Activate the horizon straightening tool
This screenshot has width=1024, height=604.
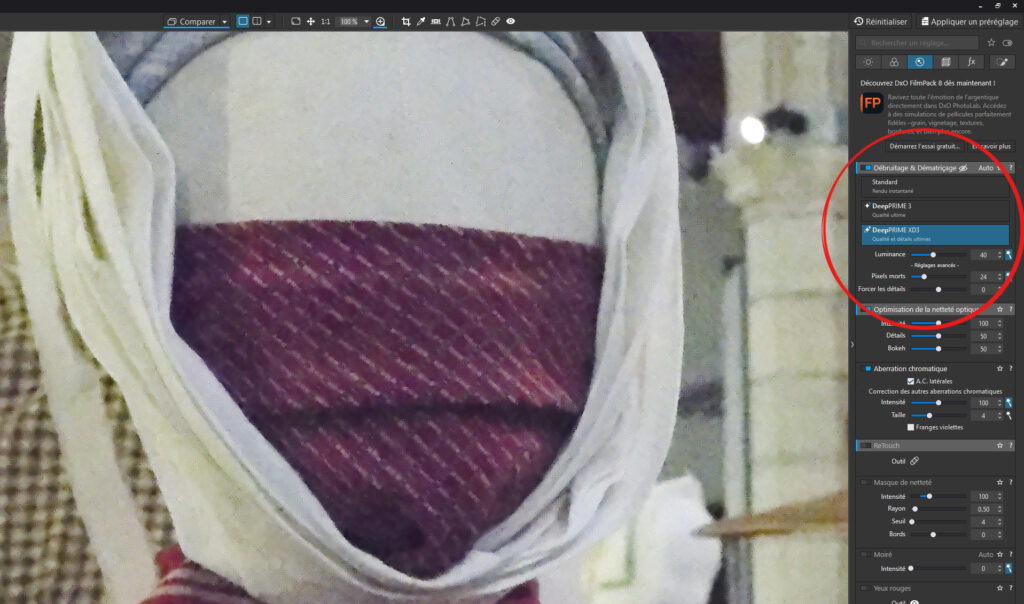click(x=436, y=21)
